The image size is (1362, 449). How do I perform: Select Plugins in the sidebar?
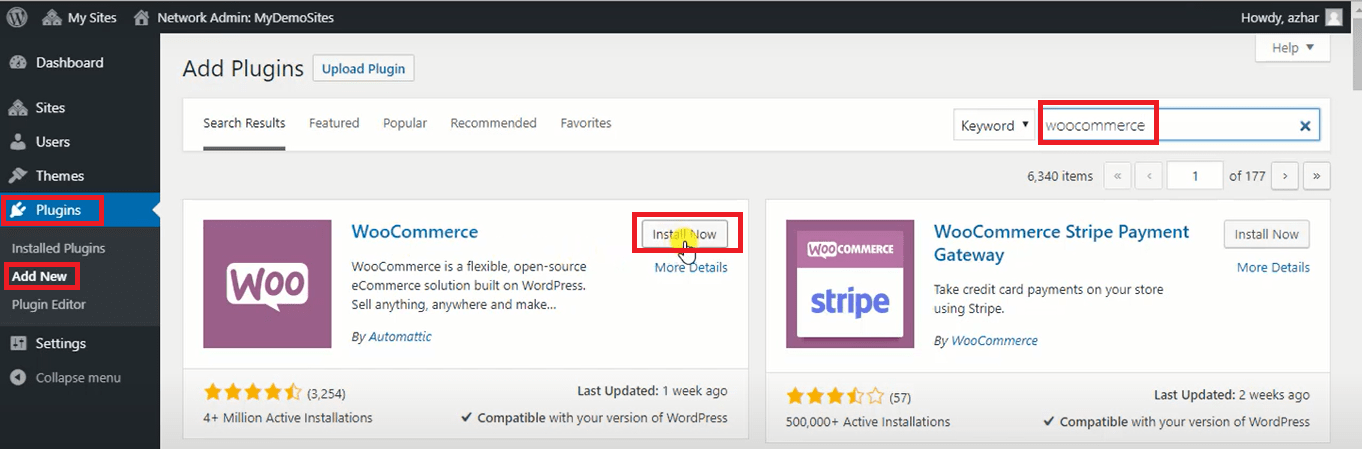(80, 210)
